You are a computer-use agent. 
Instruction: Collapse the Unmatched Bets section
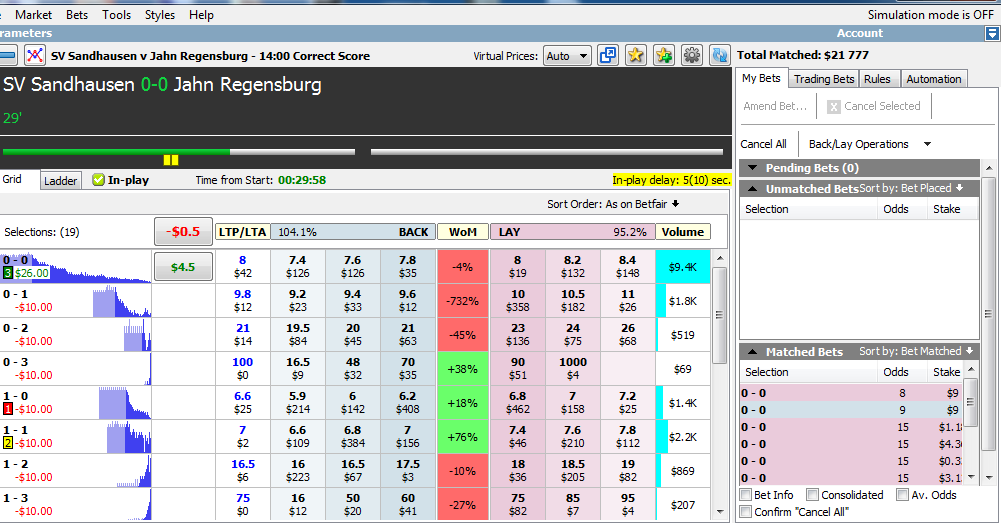753,189
